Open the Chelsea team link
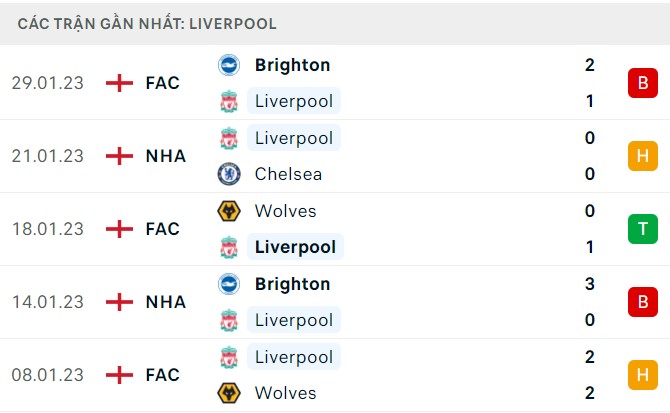 [x=288, y=174]
